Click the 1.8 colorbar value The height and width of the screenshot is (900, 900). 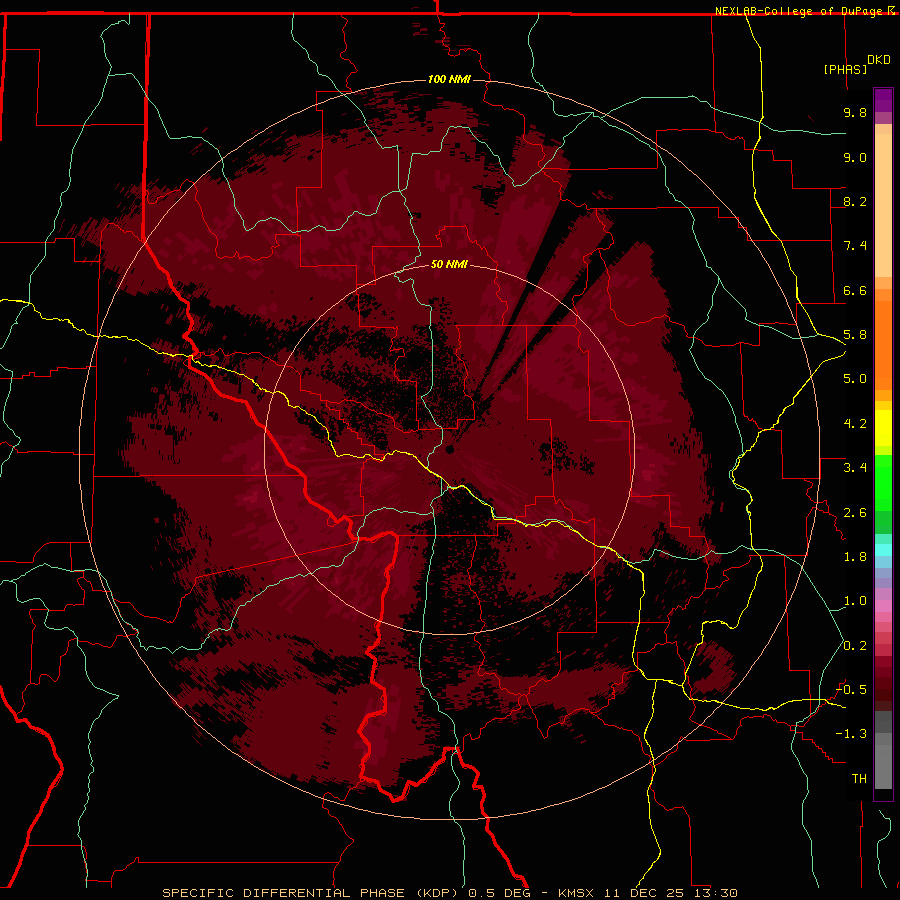[855, 557]
